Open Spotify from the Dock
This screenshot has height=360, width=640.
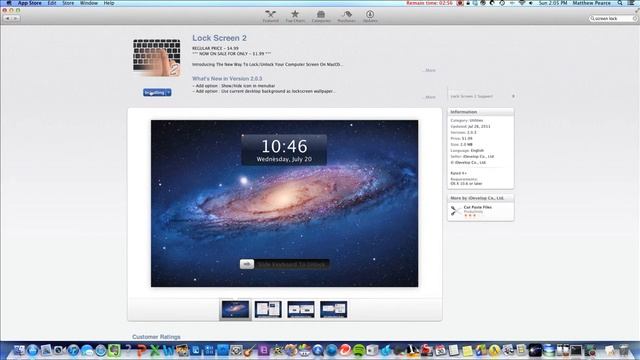point(359,350)
